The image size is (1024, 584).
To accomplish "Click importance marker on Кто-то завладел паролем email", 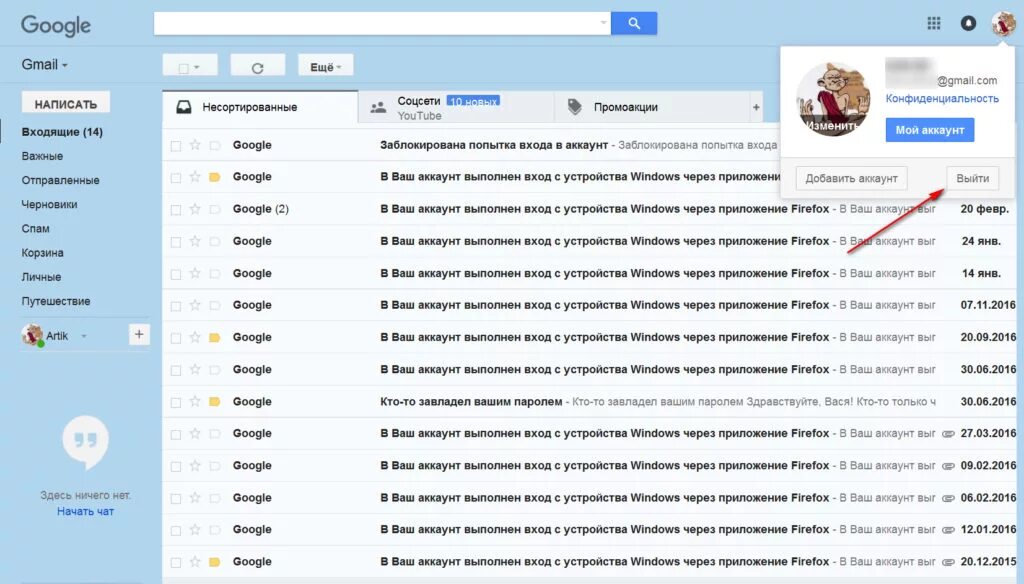I will (214, 402).
